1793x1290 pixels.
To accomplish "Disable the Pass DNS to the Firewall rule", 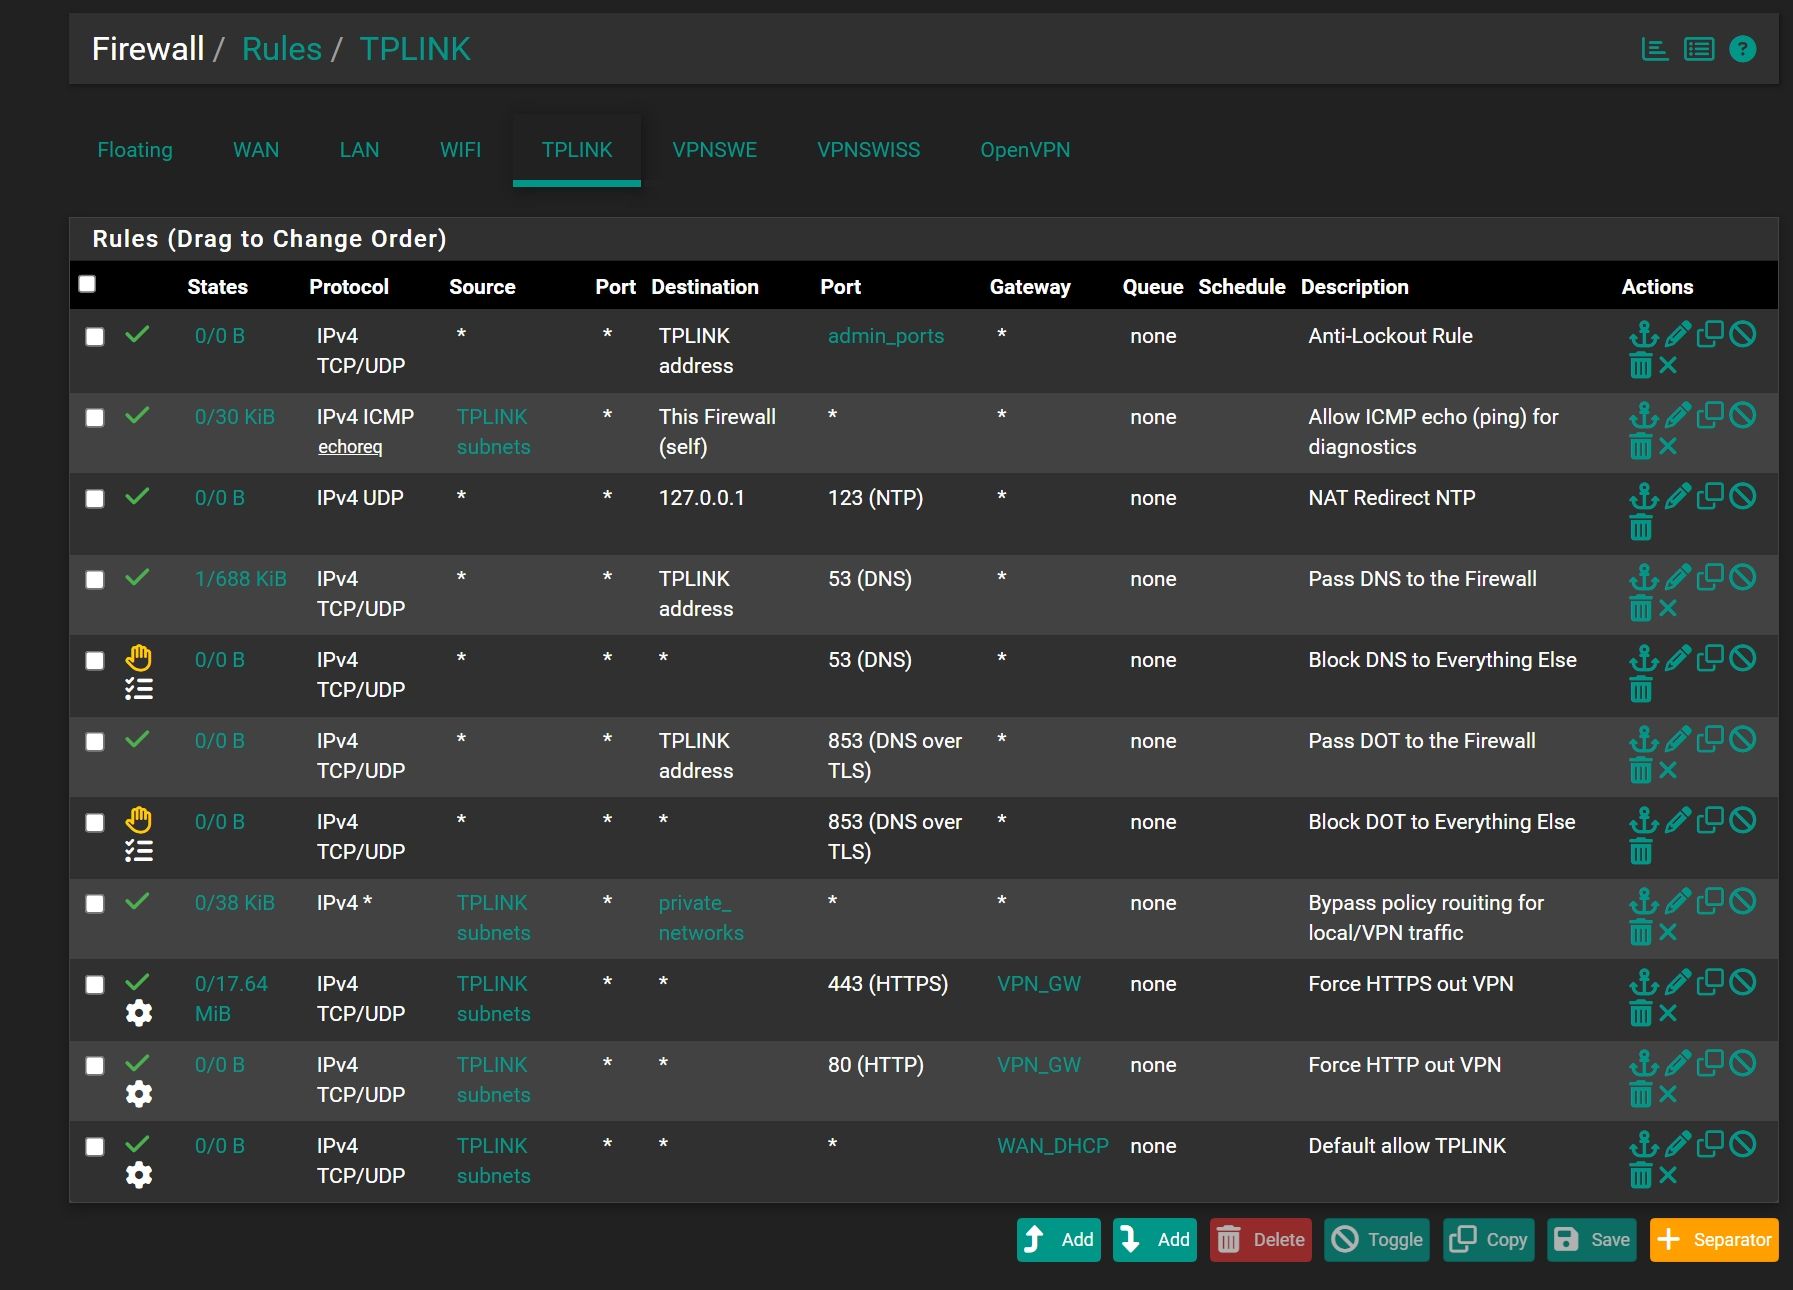I will (x=1742, y=577).
